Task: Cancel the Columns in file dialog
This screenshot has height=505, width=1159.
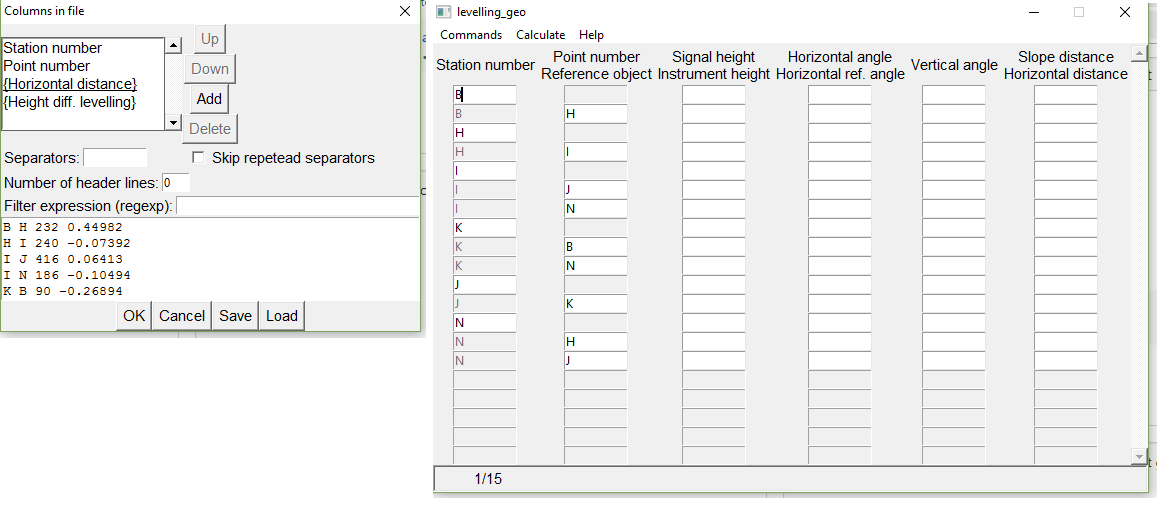Action: (x=182, y=316)
